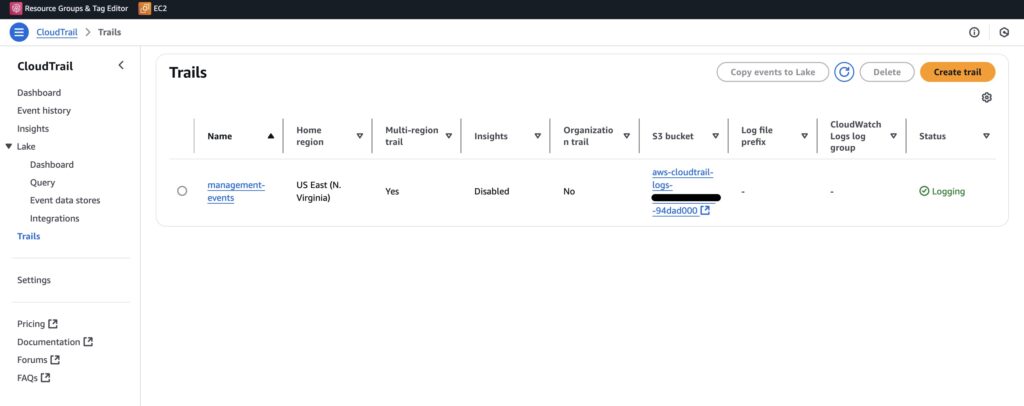The width and height of the screenshot is (1024, 406).
Task: Open the Lake Dashboard item
Action: (x=52, y=164)
